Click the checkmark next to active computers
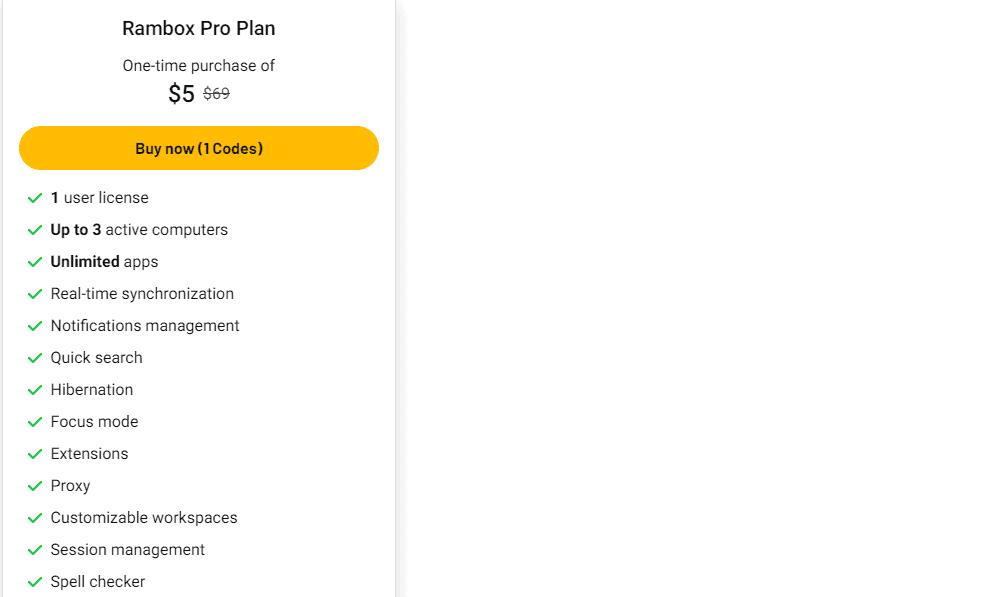This screenshot has height=597, width=1005. pyautogui.click(x=35, y=230)
